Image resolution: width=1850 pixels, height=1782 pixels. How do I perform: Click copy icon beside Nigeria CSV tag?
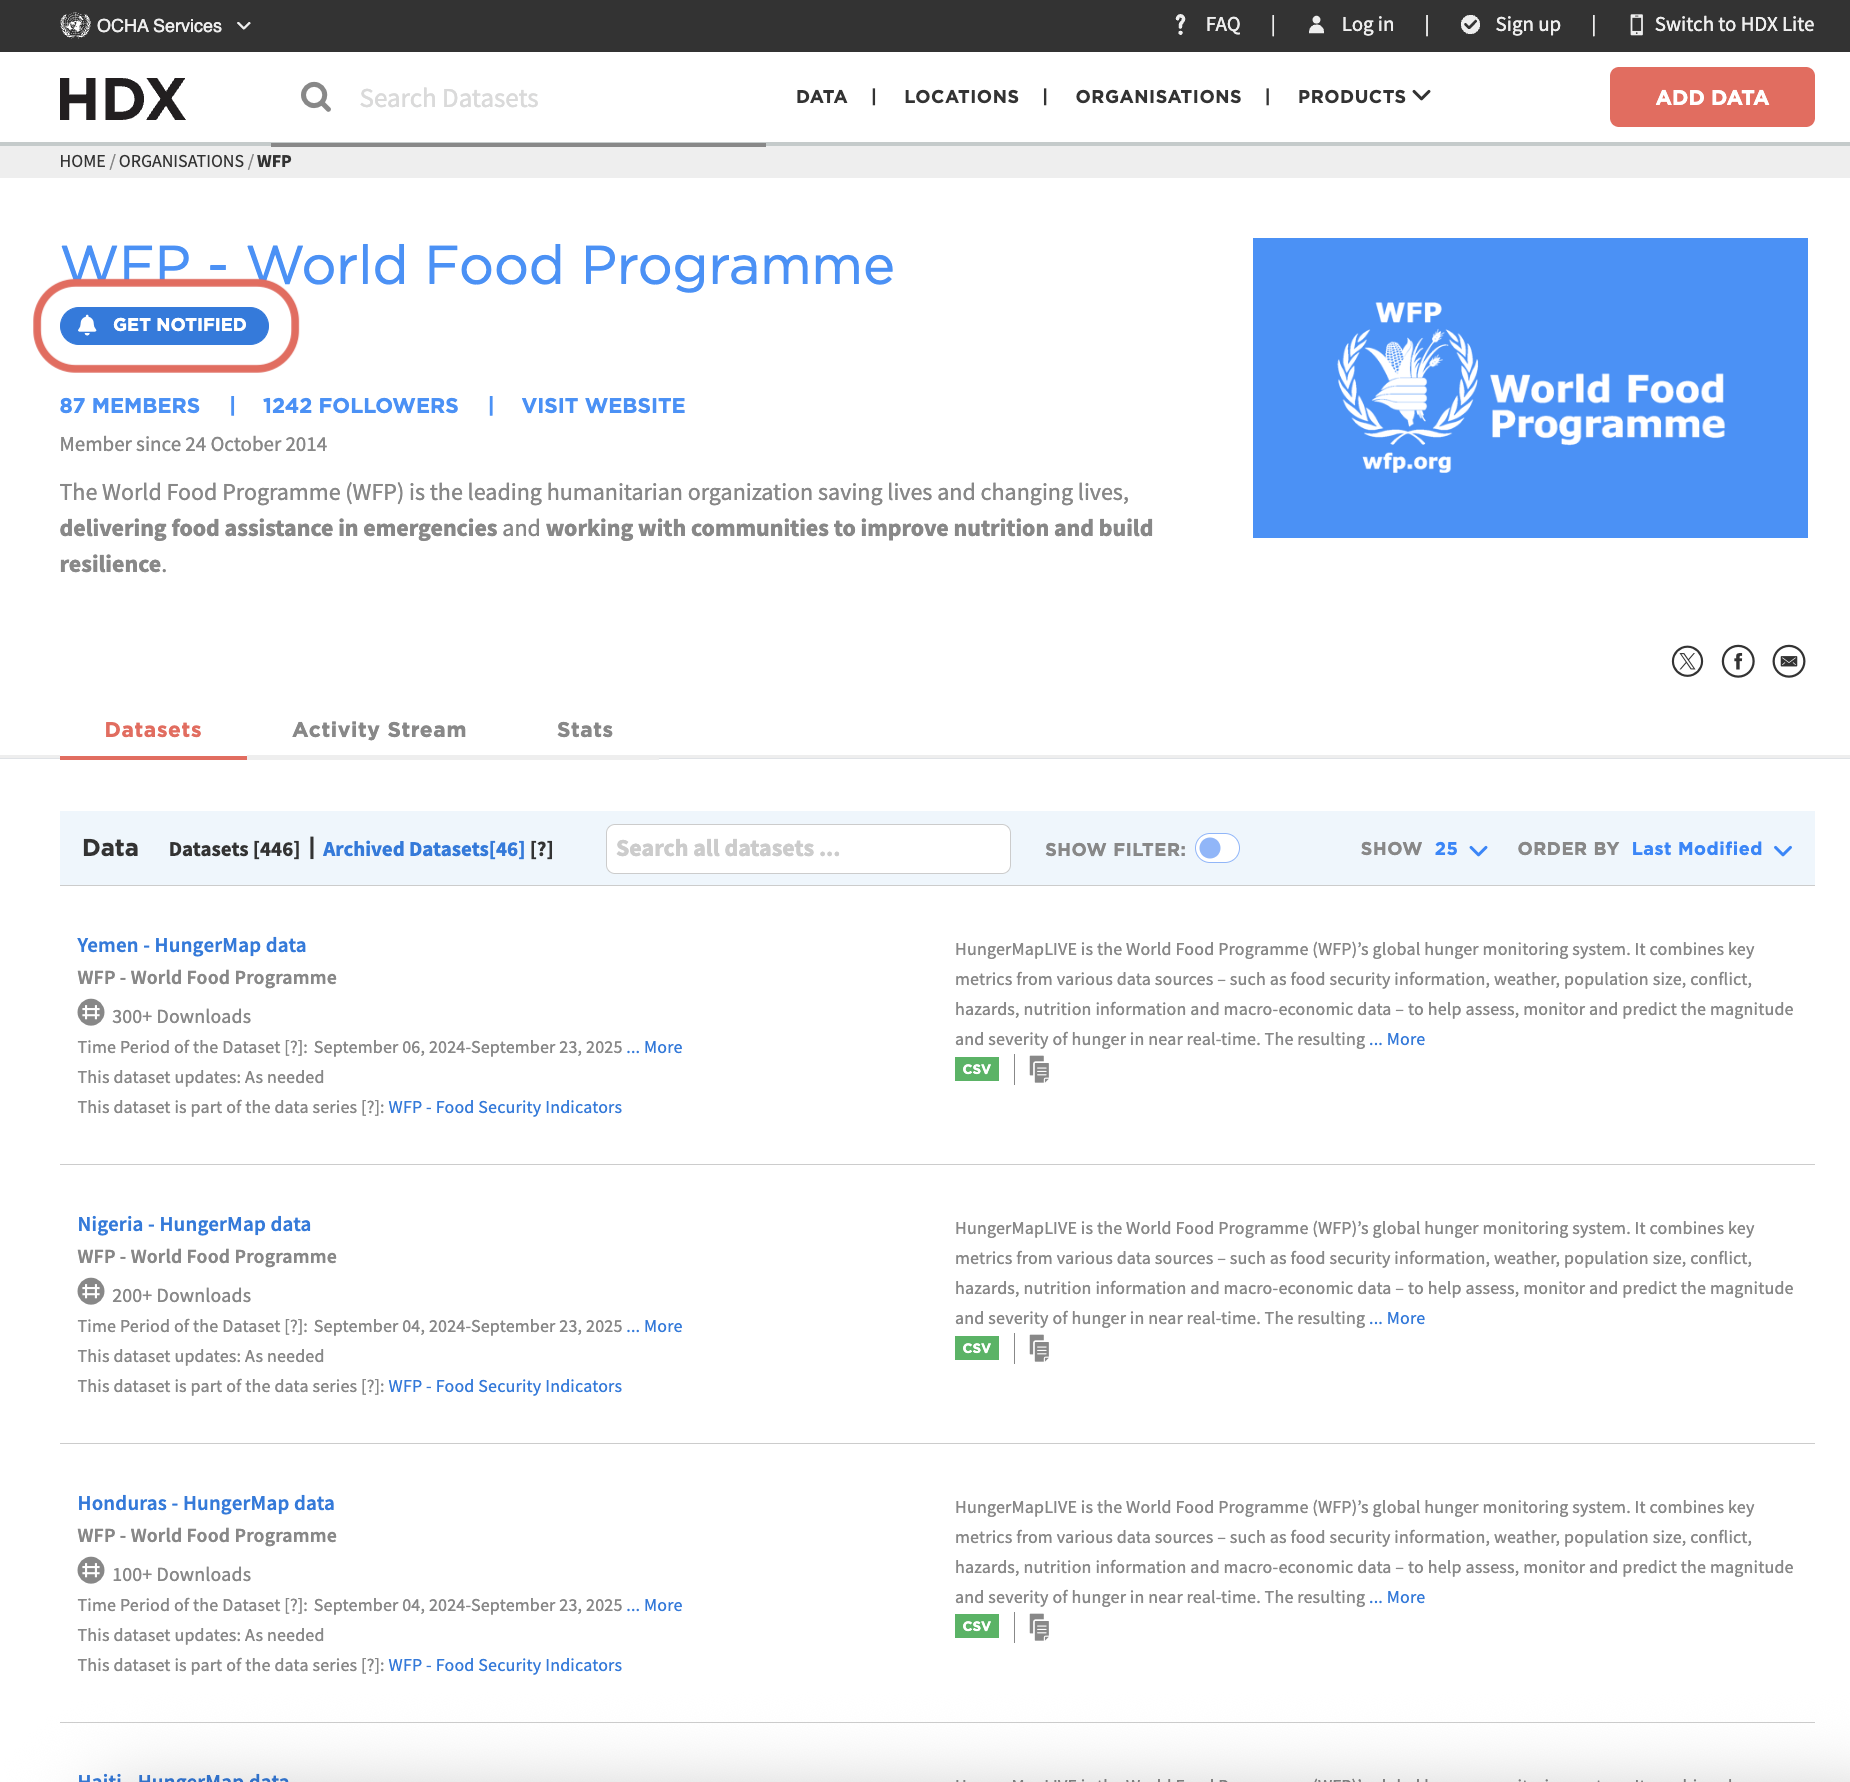click(x=1039, y=1348)
